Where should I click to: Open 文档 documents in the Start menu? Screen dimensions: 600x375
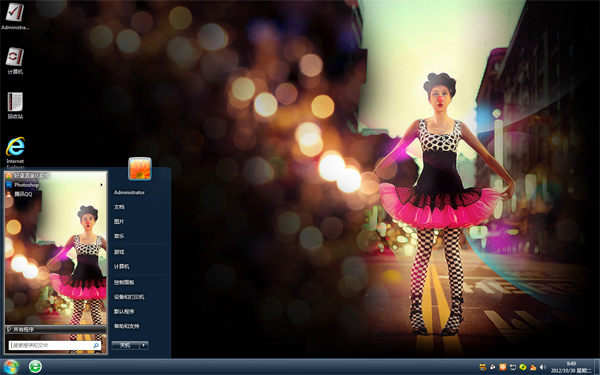(119, 207)
